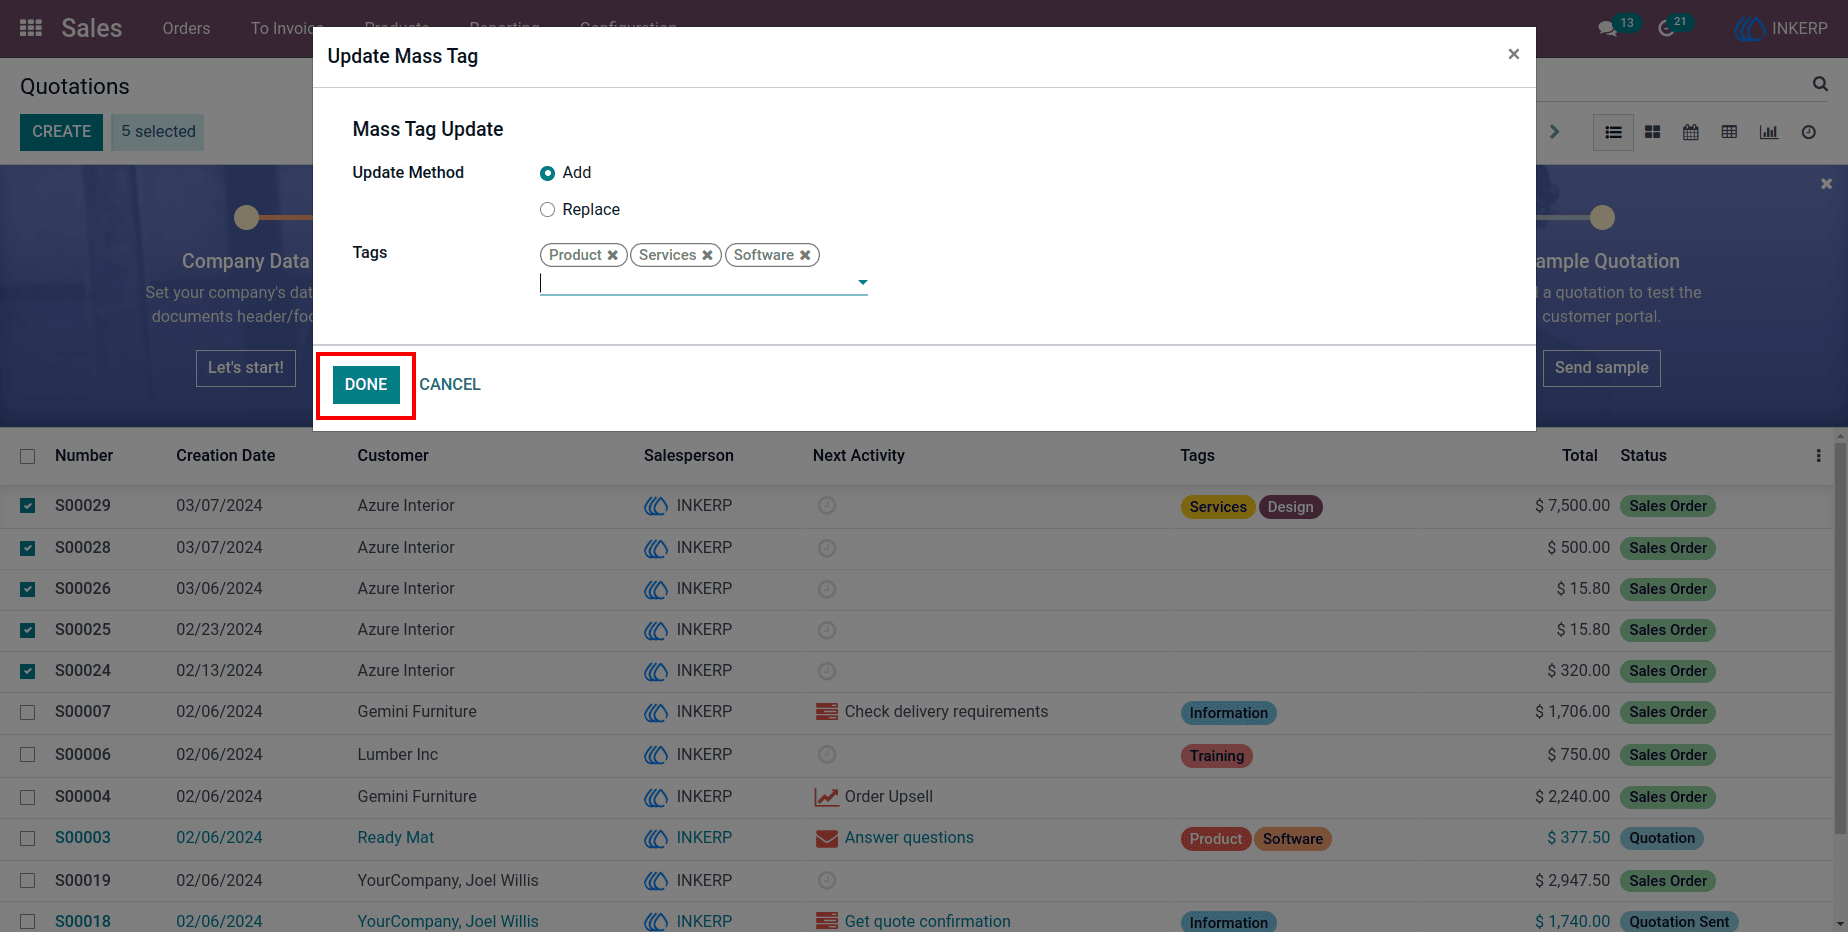Click the Check delivery requirements activity
The height and width of the screenshot is (932, 1848).
pos(946,712)
